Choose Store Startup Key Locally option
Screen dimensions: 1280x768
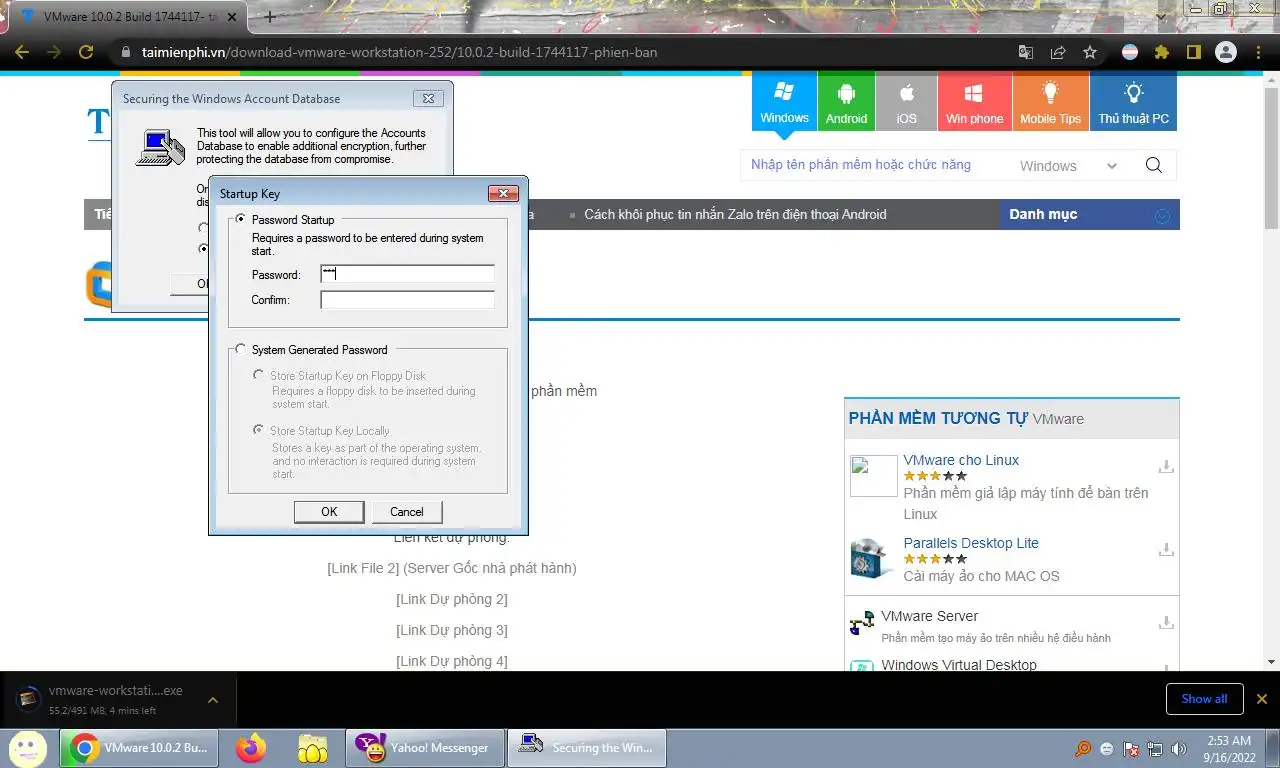[260, 430]
